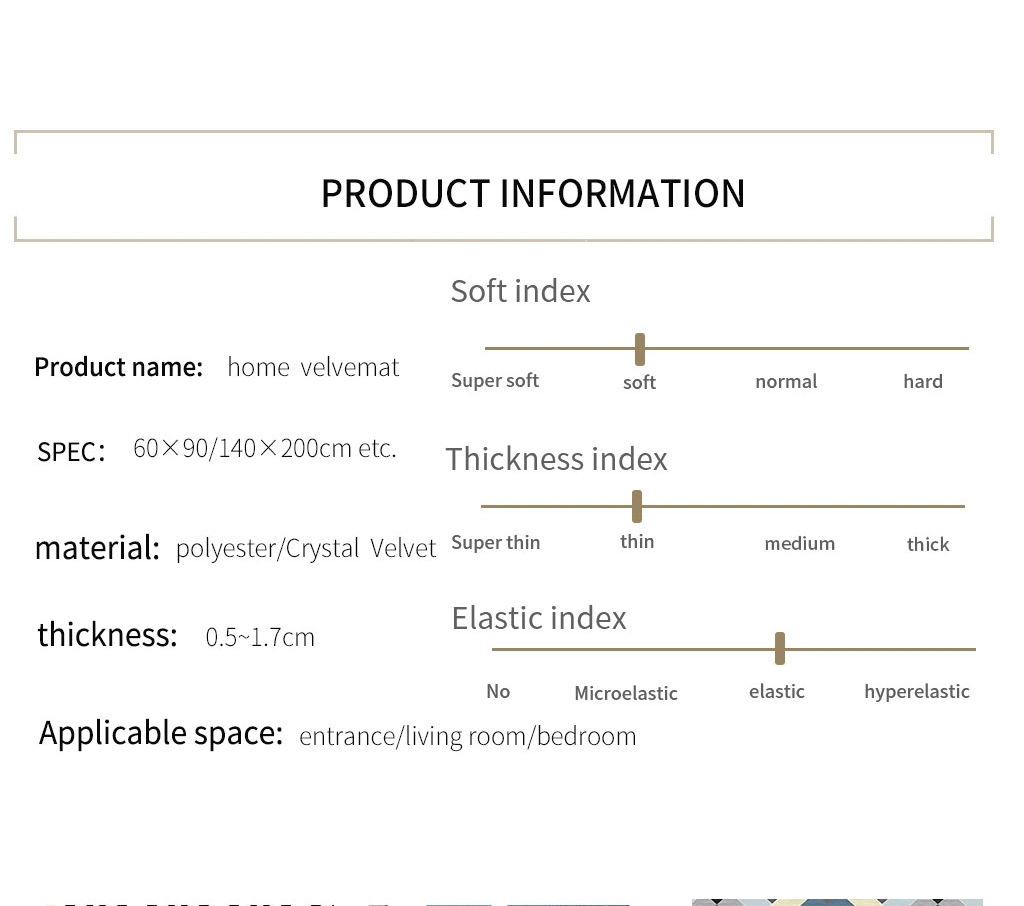Viewport: 1024px width, 906px height.
Task: Click the 'No' elastic label
Action: (498, 691)
